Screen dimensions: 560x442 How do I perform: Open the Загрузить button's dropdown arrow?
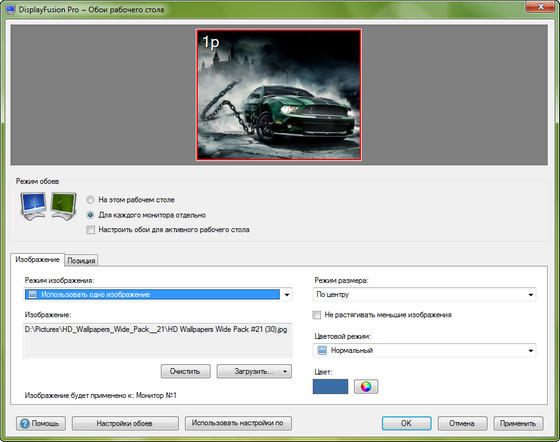(x=285, y=371)
